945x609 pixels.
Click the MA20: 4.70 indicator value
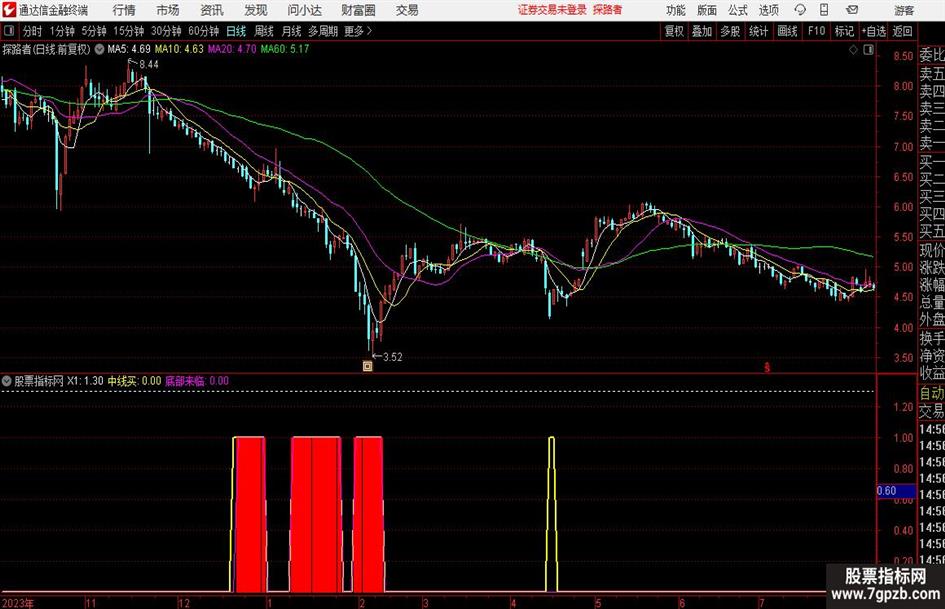point(232,49)
